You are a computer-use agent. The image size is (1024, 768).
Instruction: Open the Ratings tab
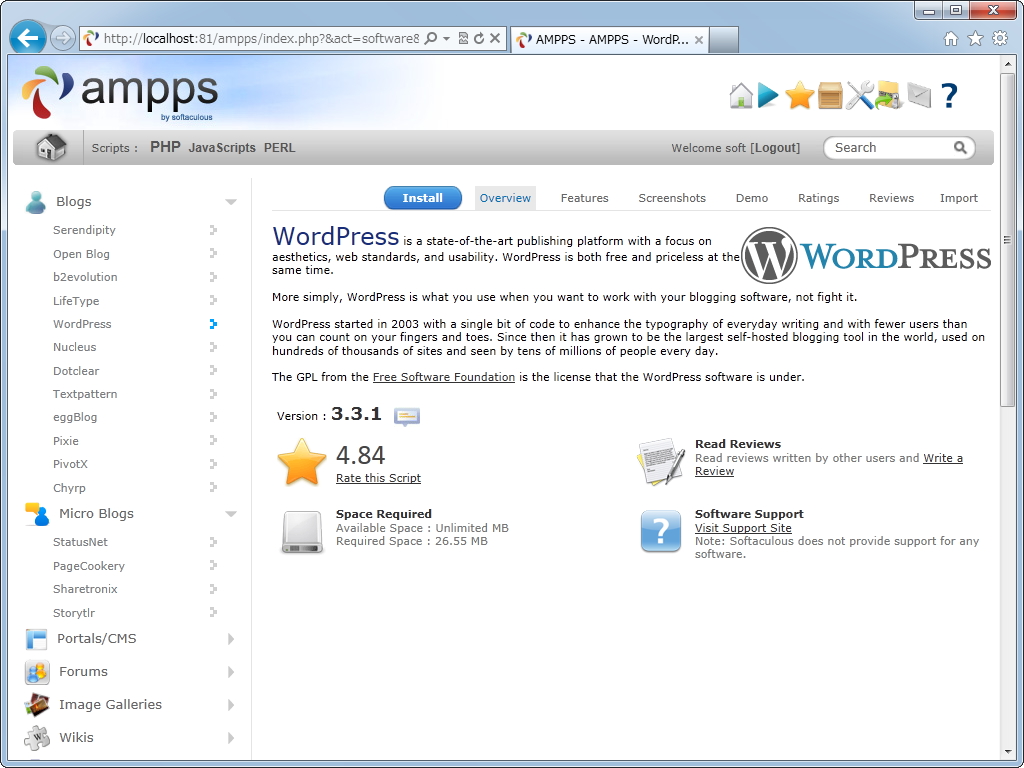click(818, 198)
